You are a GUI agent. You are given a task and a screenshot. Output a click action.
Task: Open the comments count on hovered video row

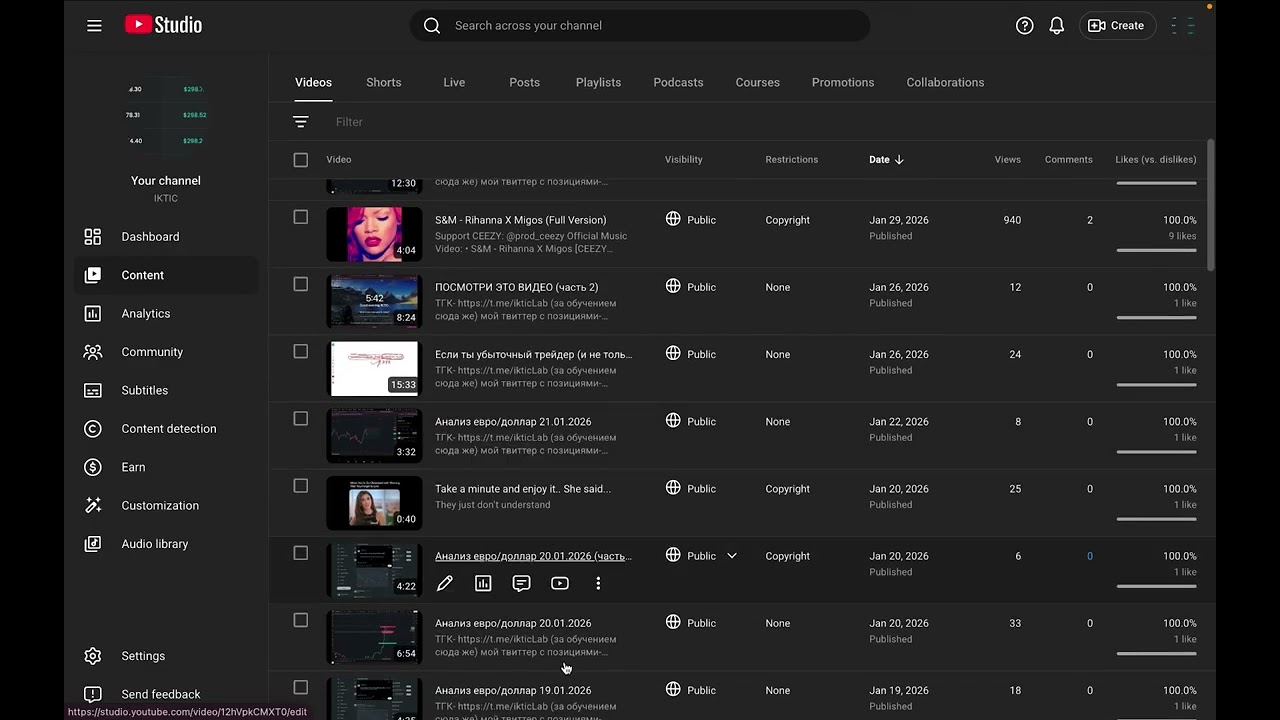pos(1090,556)
